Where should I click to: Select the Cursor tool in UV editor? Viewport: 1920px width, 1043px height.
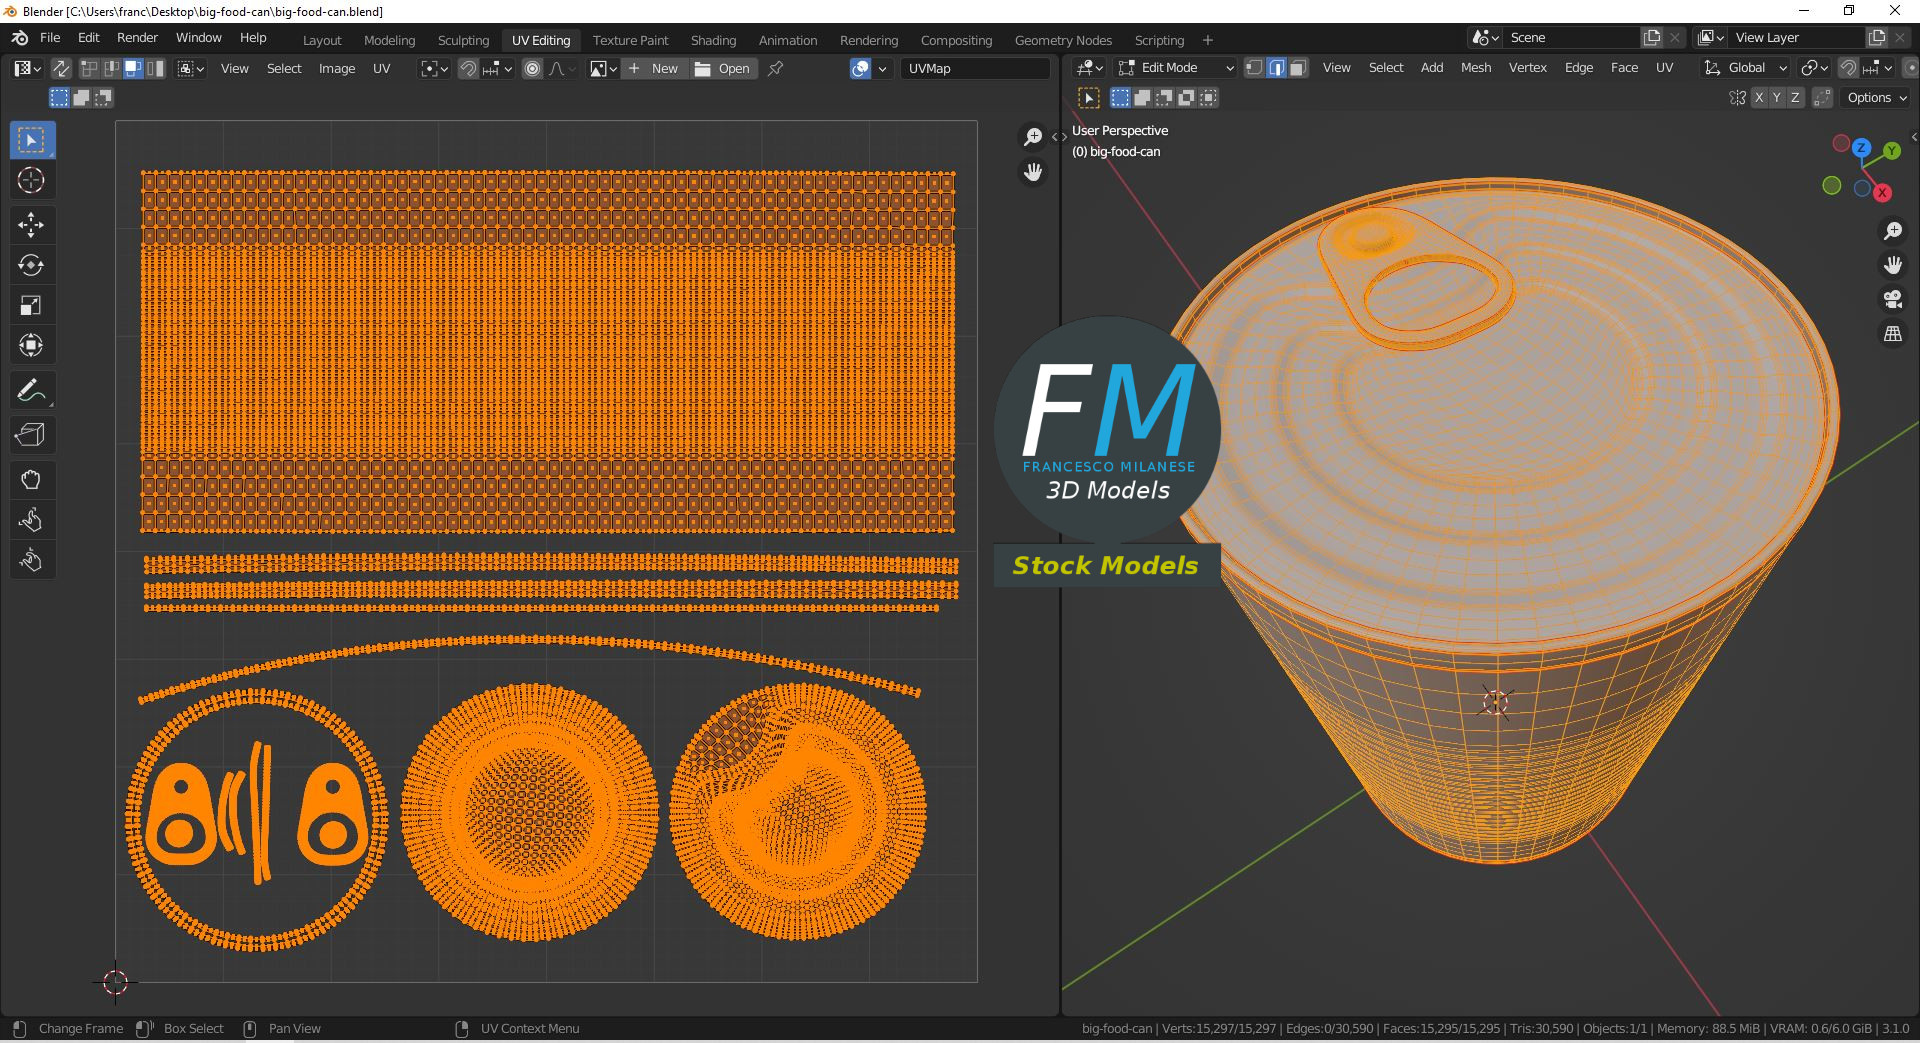pos(31,181)
